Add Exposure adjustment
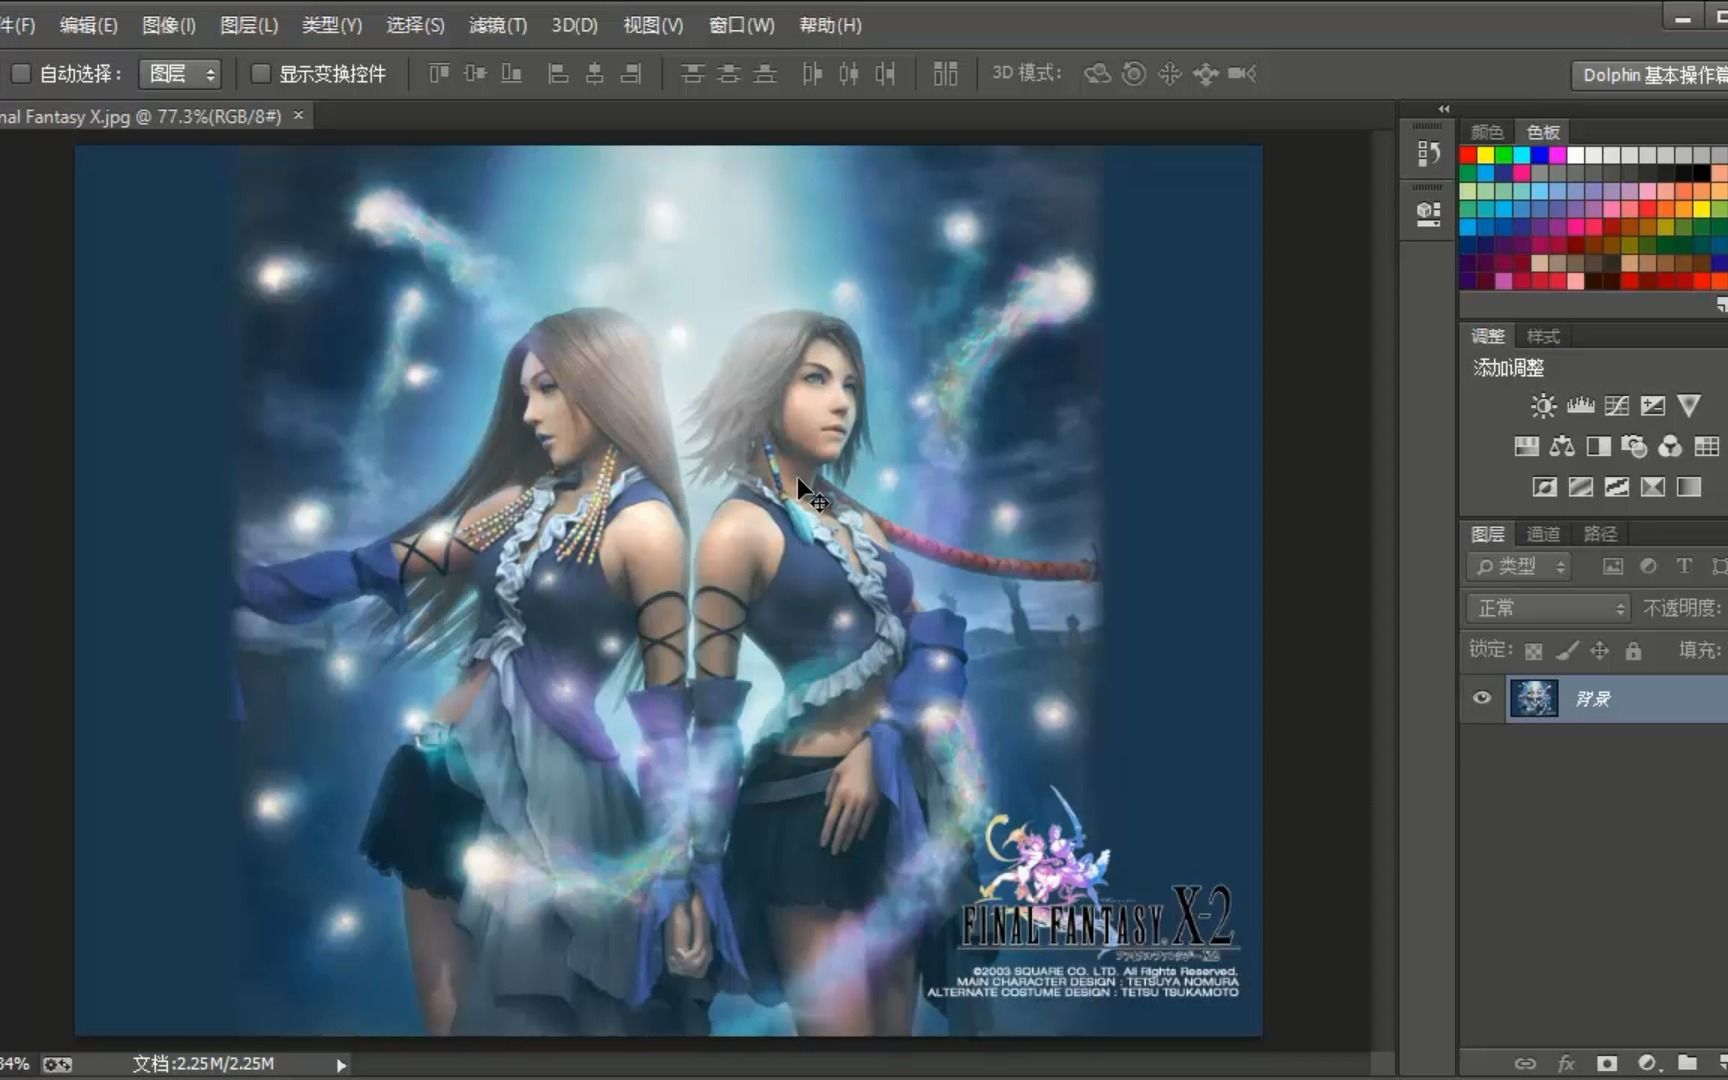Viewport: 1728px width, 1080px height. [1652, 405]
